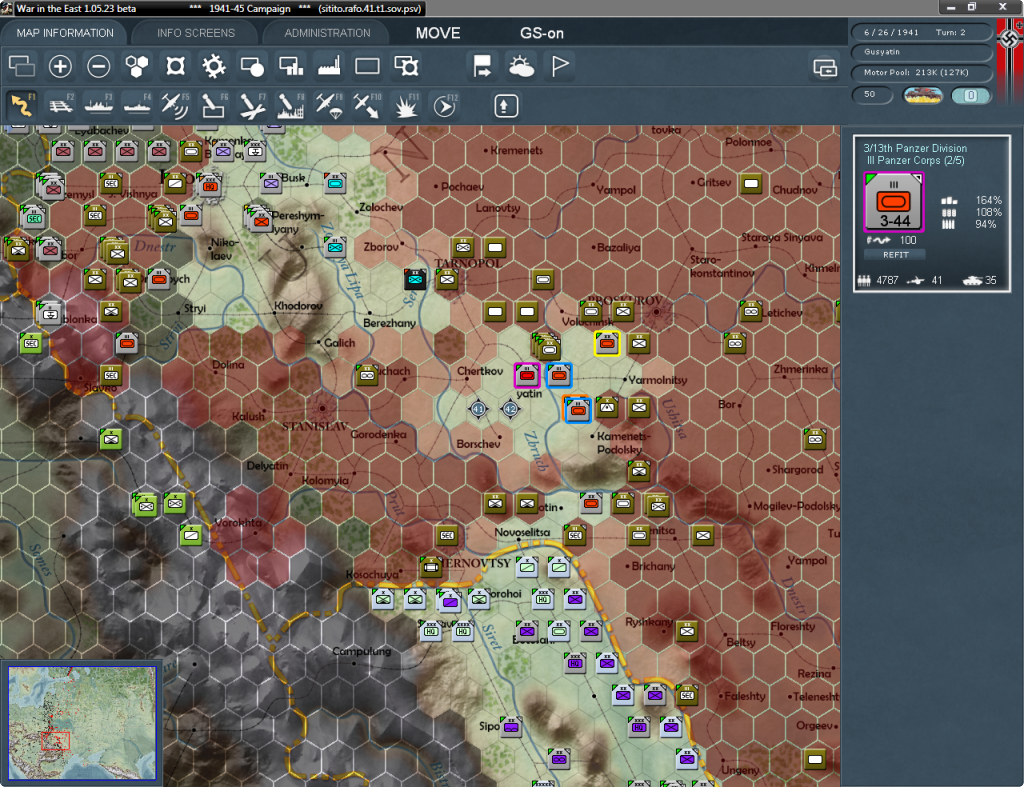1024x787 pixels.
Task: Click the date and turn display
Action: (921, 32)
